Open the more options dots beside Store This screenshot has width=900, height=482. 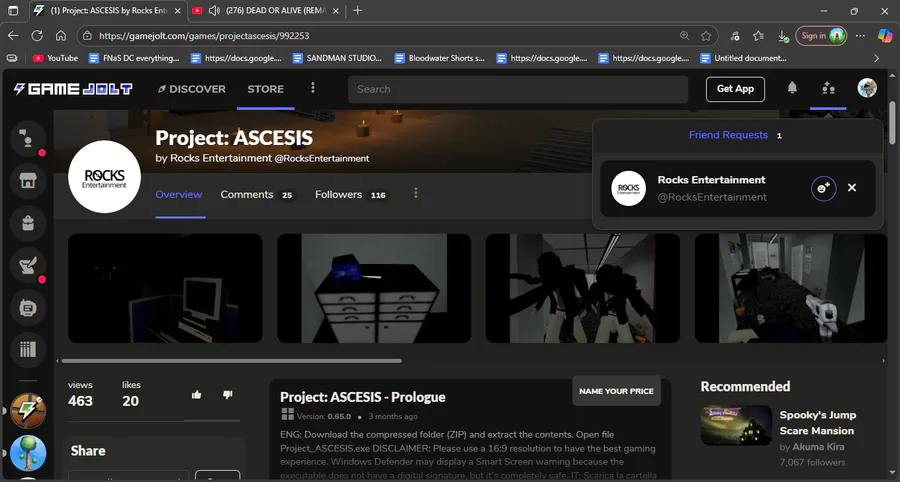point(313,87)
